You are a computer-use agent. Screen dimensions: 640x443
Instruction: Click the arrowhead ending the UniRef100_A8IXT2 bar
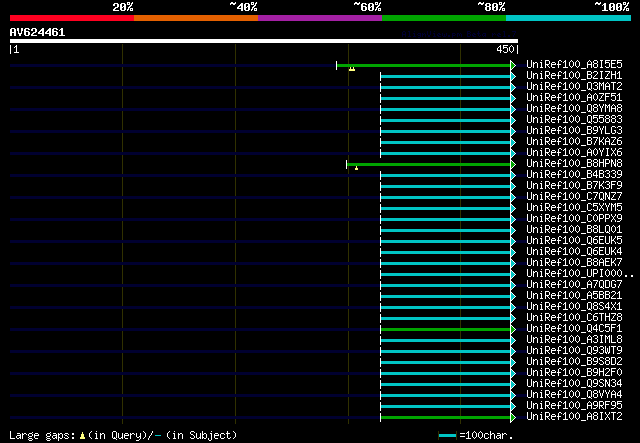point(513,418)
